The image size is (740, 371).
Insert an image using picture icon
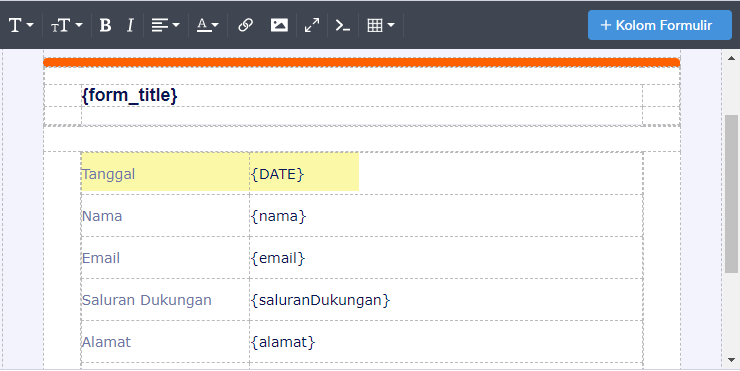pos(279,25)
